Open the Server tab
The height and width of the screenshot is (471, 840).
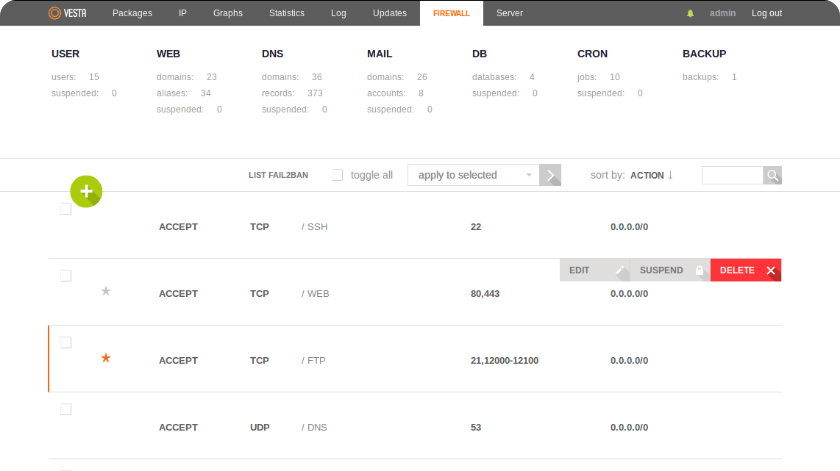tap(509, 13)
